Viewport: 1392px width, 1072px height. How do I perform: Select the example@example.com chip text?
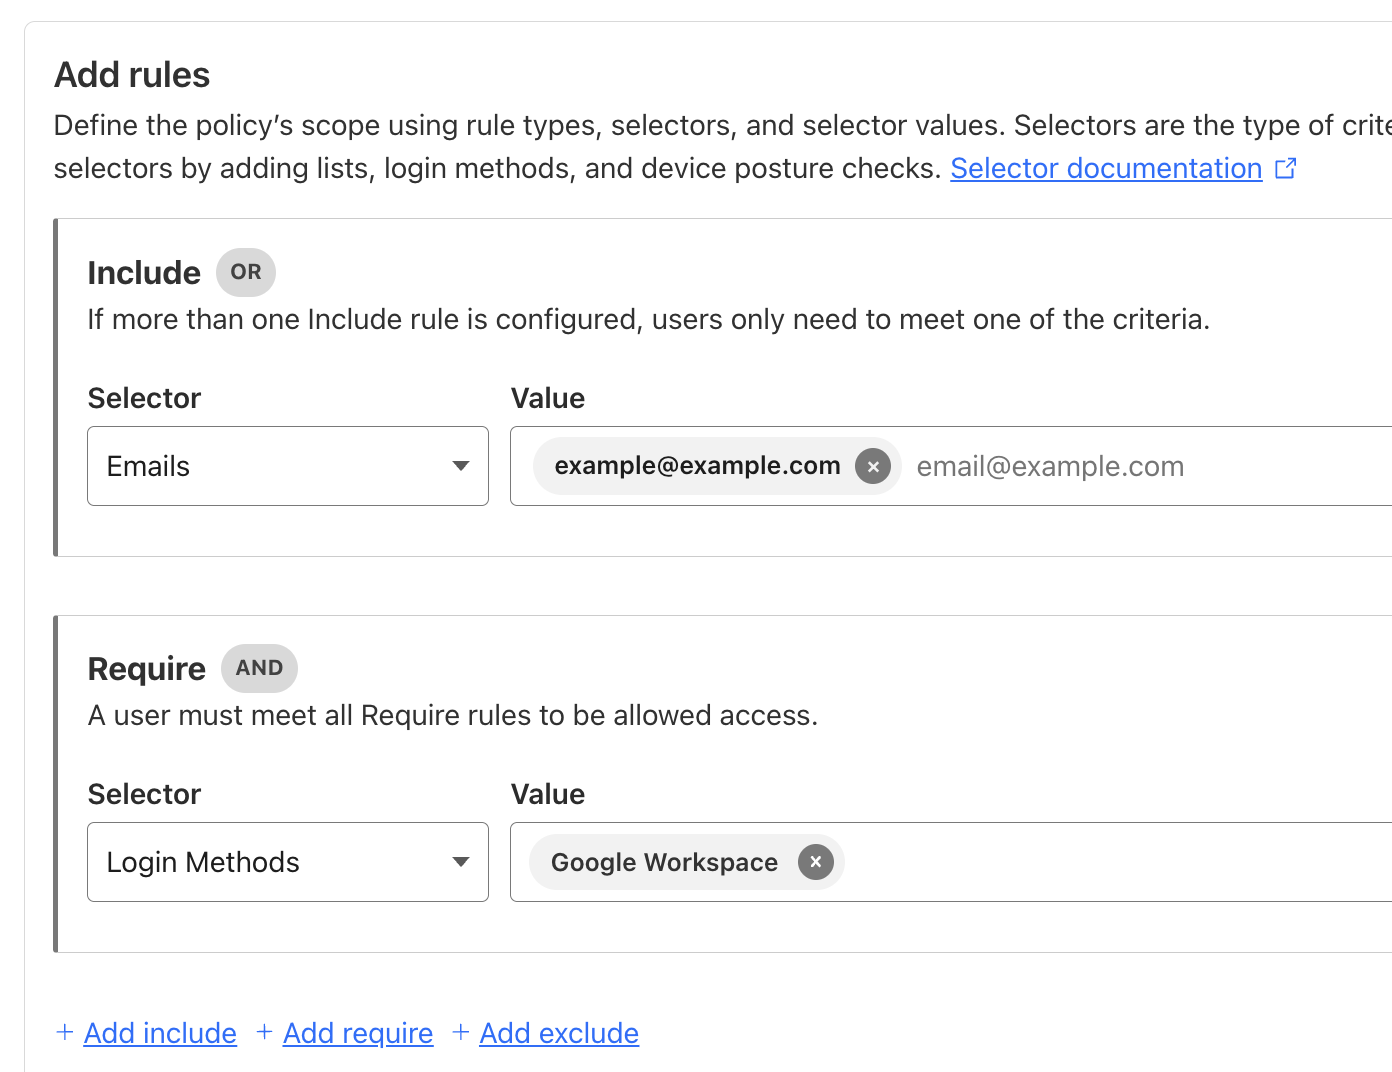[x=697, y=466]
